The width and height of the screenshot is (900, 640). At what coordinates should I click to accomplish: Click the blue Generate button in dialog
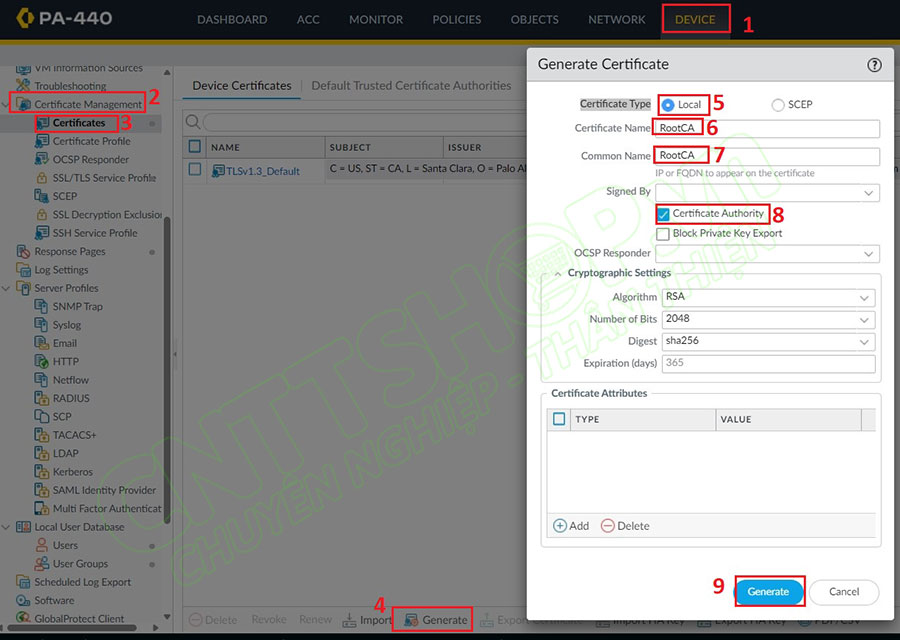coord(768,592)
